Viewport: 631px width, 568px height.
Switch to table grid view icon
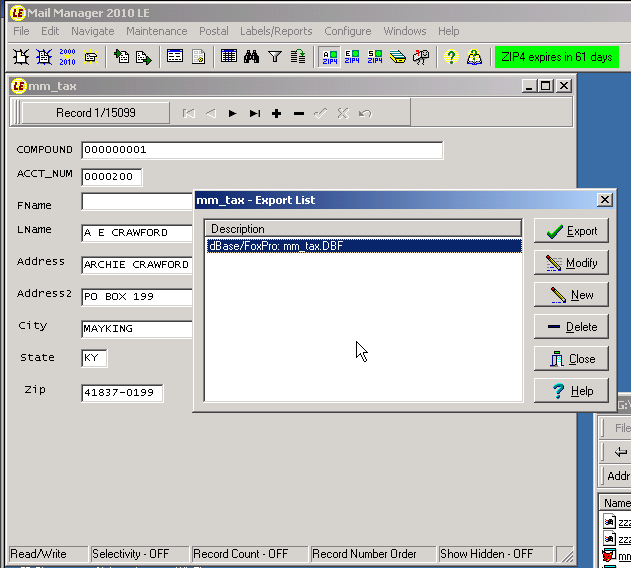(x=229, y=57)
